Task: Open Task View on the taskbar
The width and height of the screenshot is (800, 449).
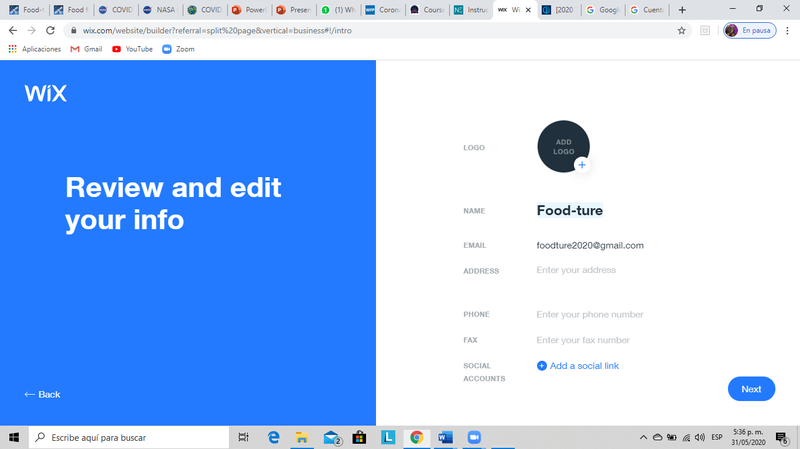Action: (243, 437)
